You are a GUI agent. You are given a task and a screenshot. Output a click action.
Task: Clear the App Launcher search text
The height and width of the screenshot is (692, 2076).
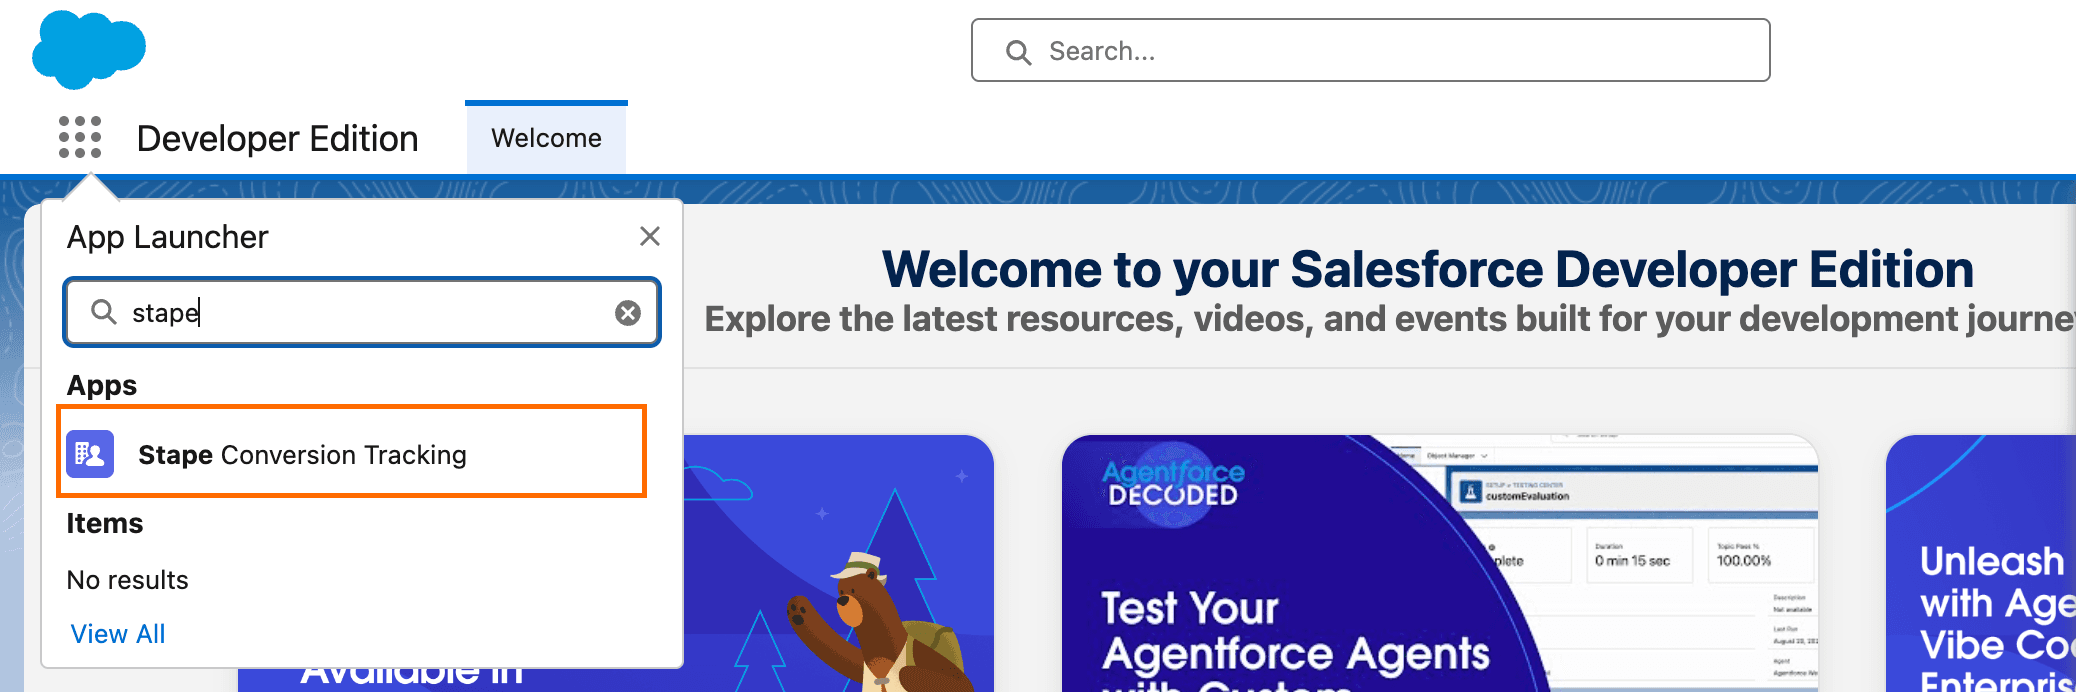coord(628,313)
